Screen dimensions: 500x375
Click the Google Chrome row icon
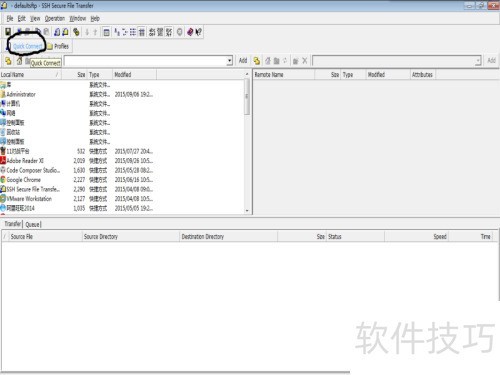coord(3,180)
